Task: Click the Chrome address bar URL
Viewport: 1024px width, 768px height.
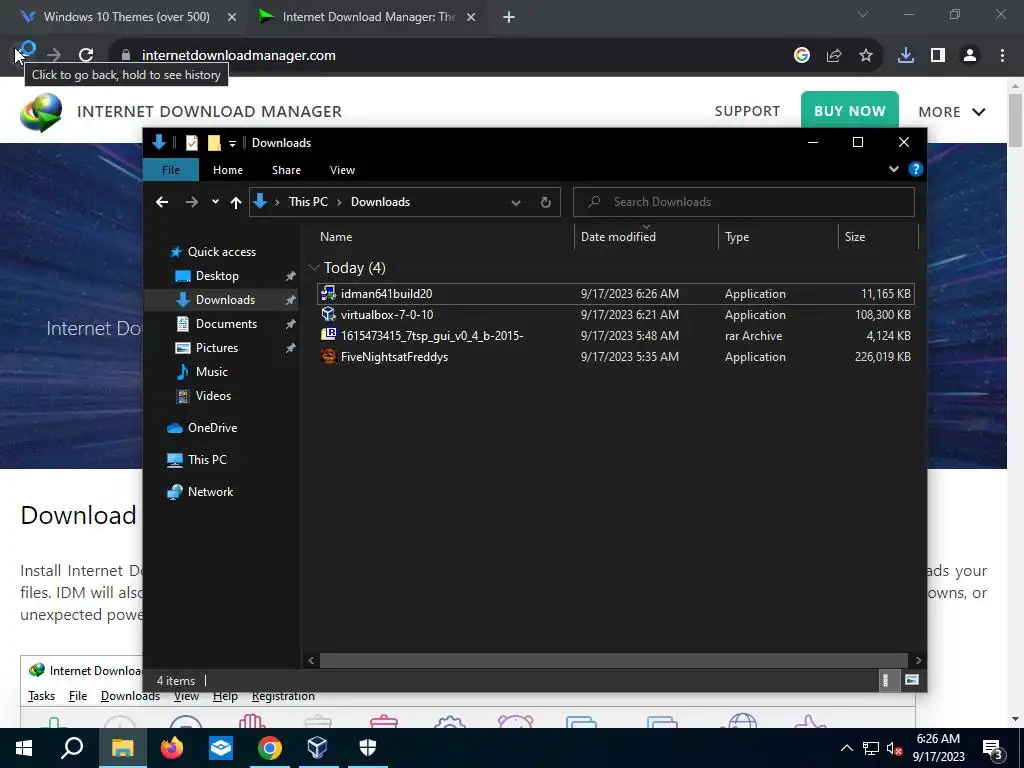Action: pyautogui.click(x=238, y=56)
